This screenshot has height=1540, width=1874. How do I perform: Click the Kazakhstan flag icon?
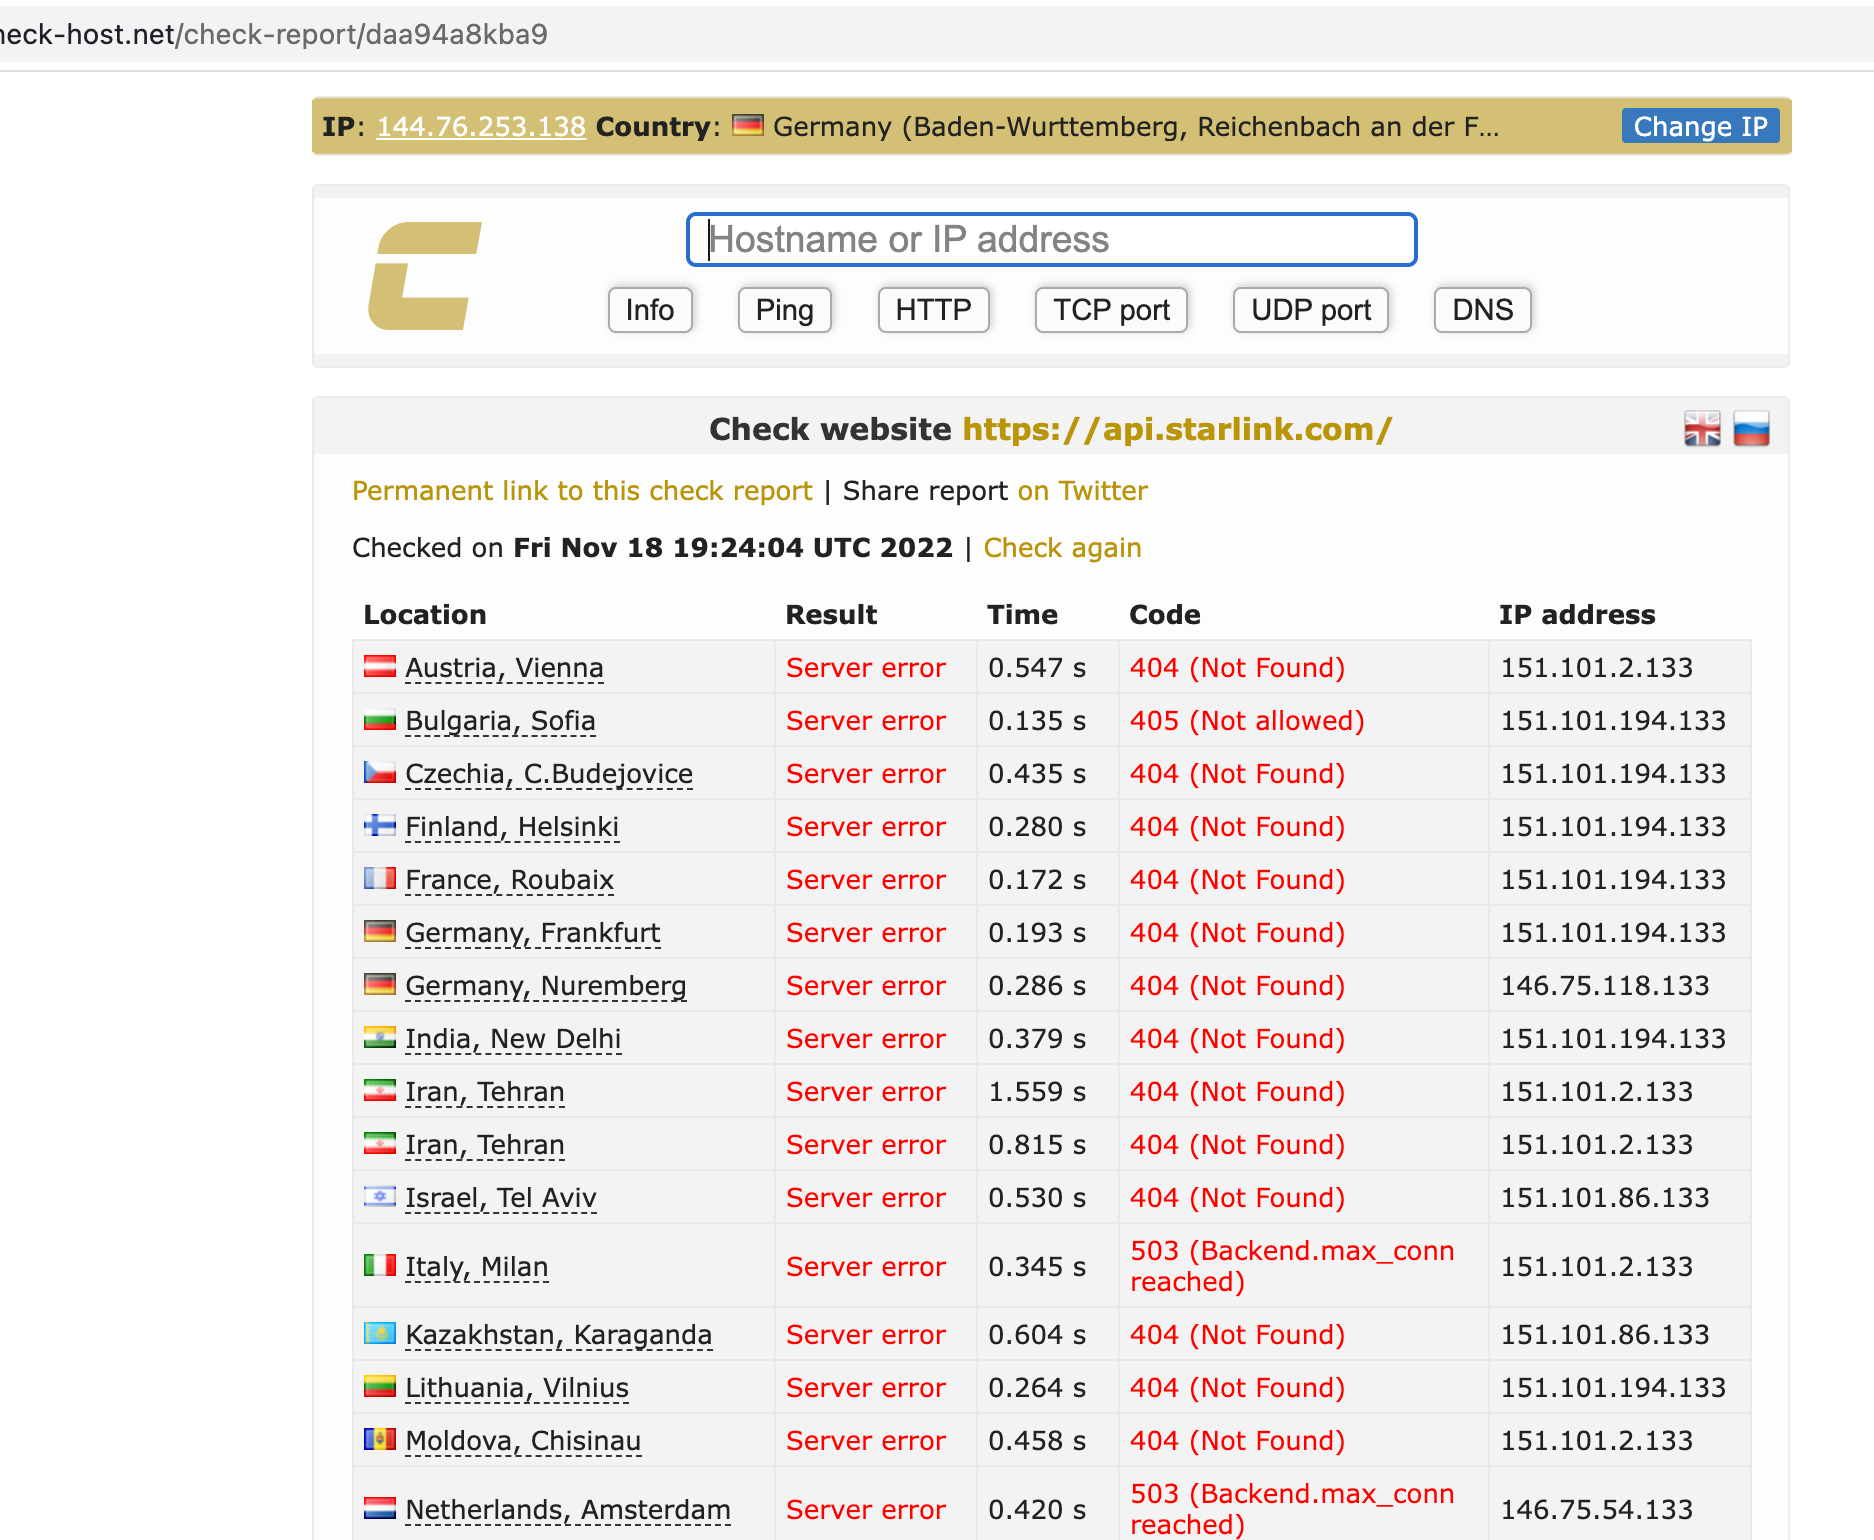tap(379, 1333)
